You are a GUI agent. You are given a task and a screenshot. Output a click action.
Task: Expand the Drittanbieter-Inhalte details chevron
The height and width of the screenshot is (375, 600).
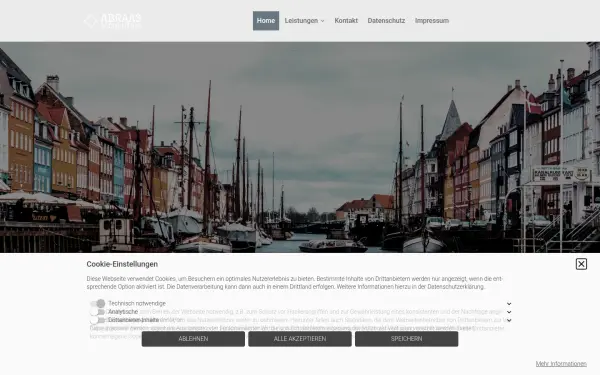pos(509,320)
